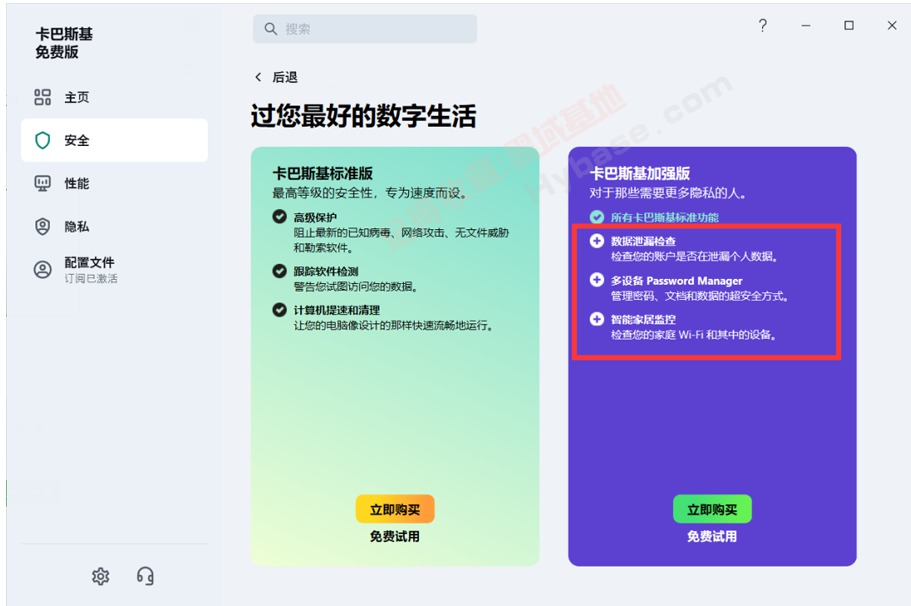Switch to the 性能 section
This screenshot has height=606, width=911.
coord(114,184)
